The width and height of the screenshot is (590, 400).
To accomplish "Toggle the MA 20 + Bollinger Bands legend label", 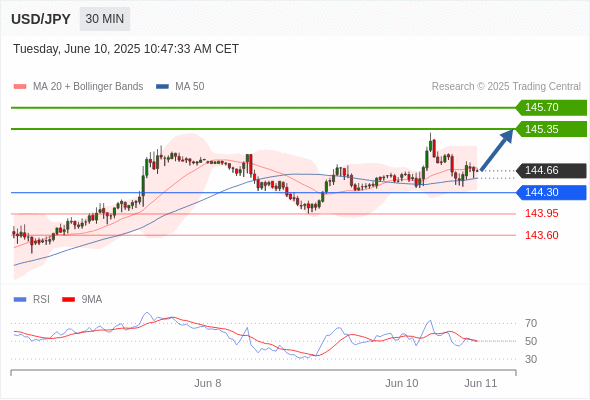I will click(x=88, y=87).
